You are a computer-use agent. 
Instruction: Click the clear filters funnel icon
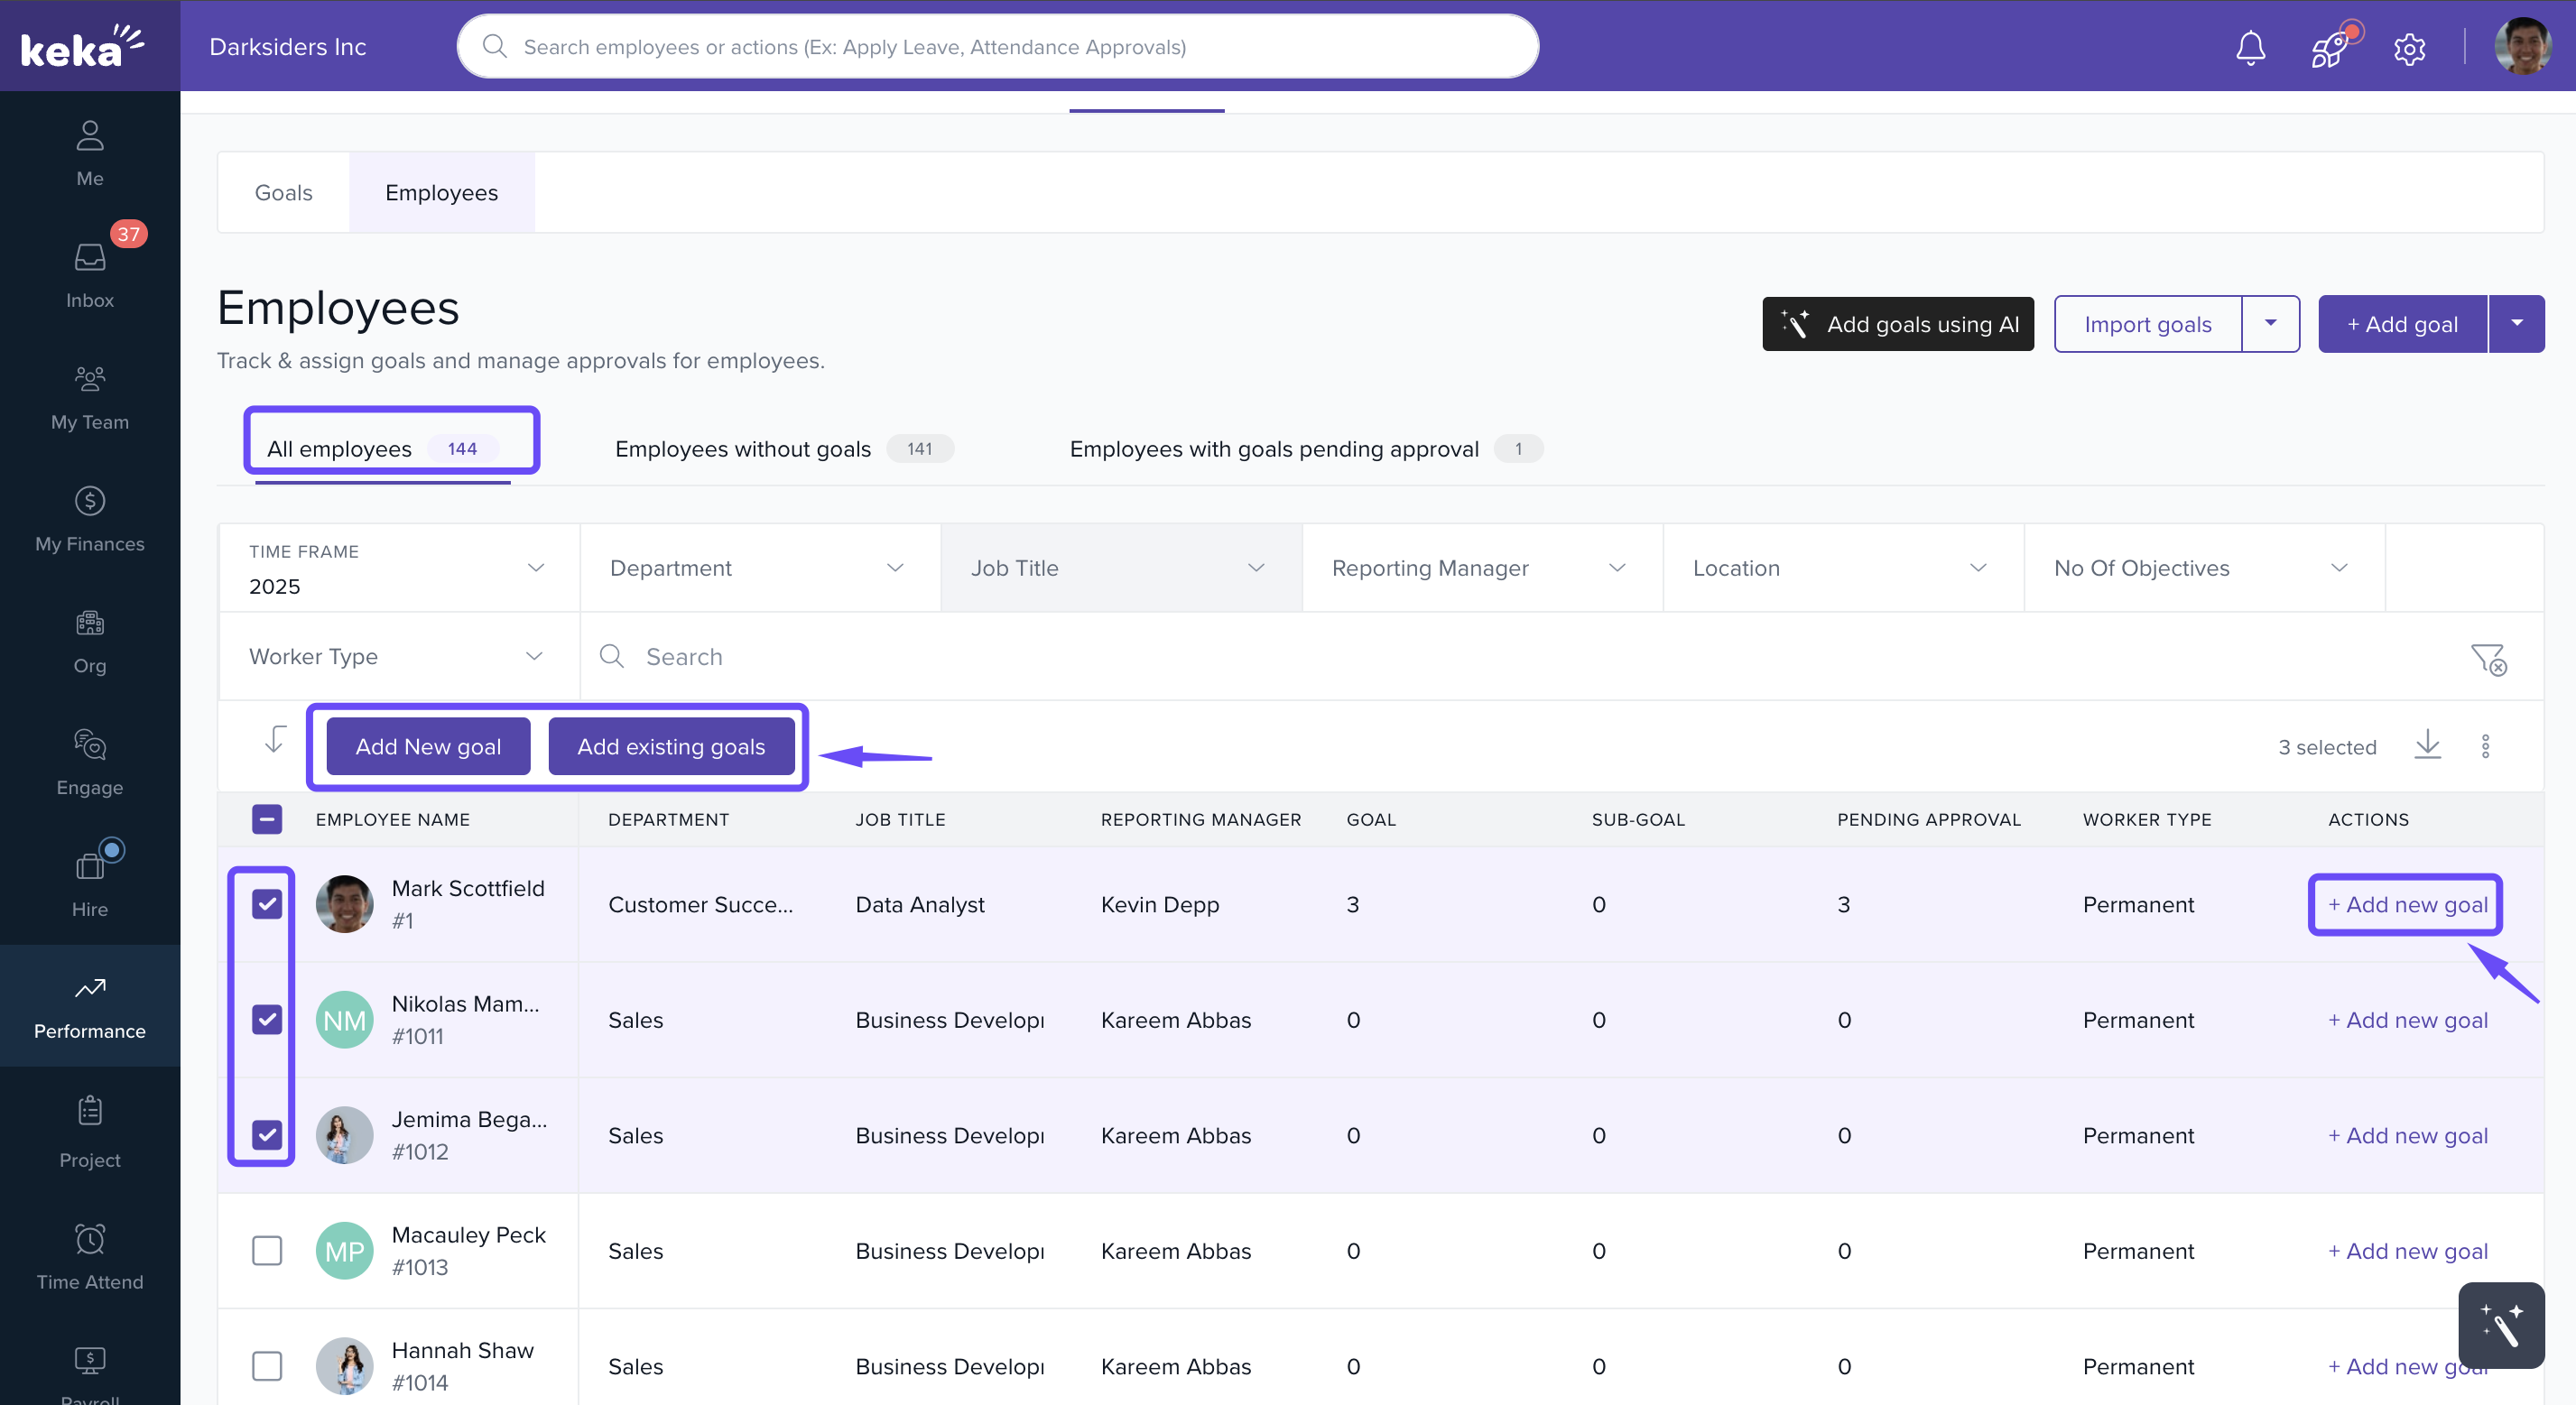[2488, 658]
